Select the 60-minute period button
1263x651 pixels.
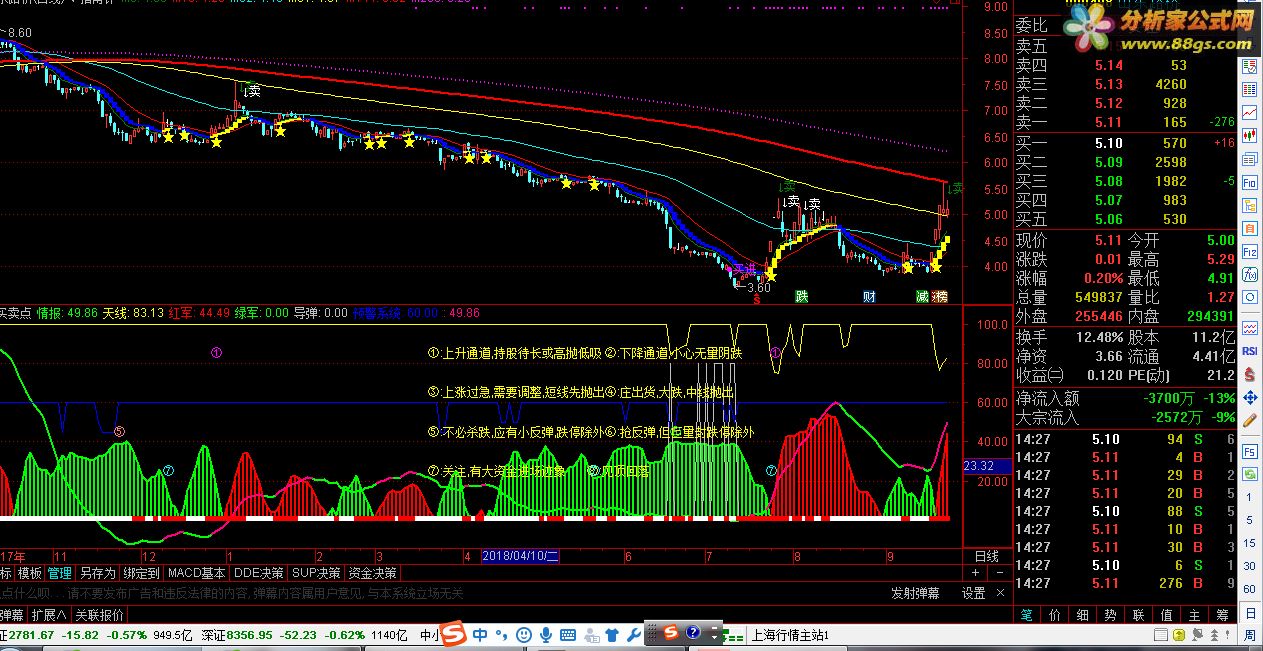[1248, 589]
